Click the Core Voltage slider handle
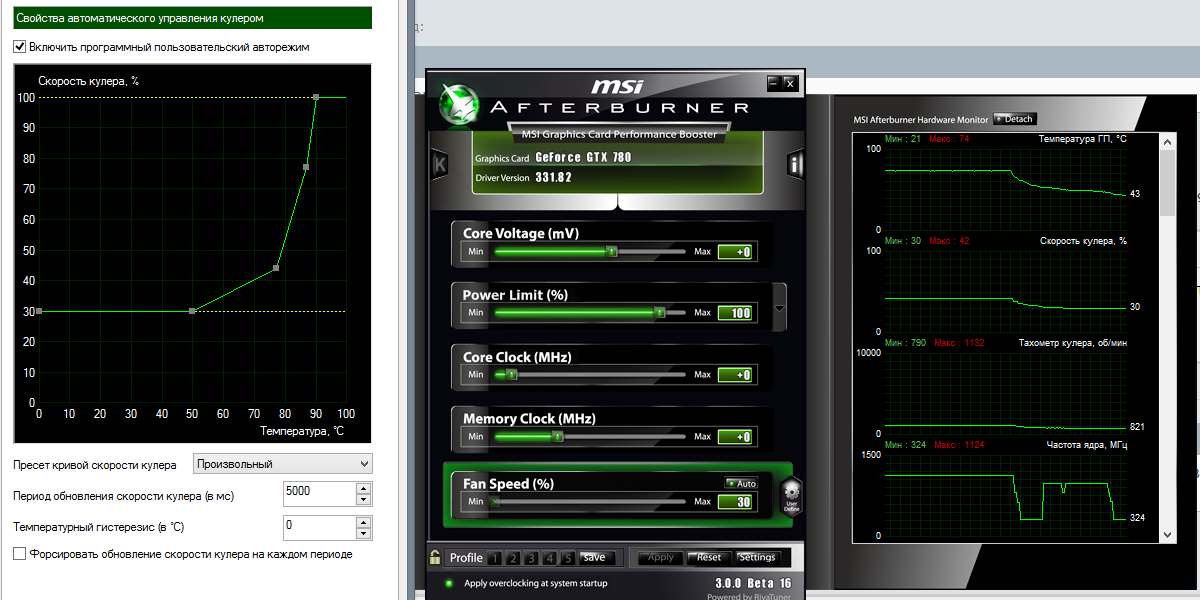The height and width of the screenshot is (600, 1200). click(611, 251)
